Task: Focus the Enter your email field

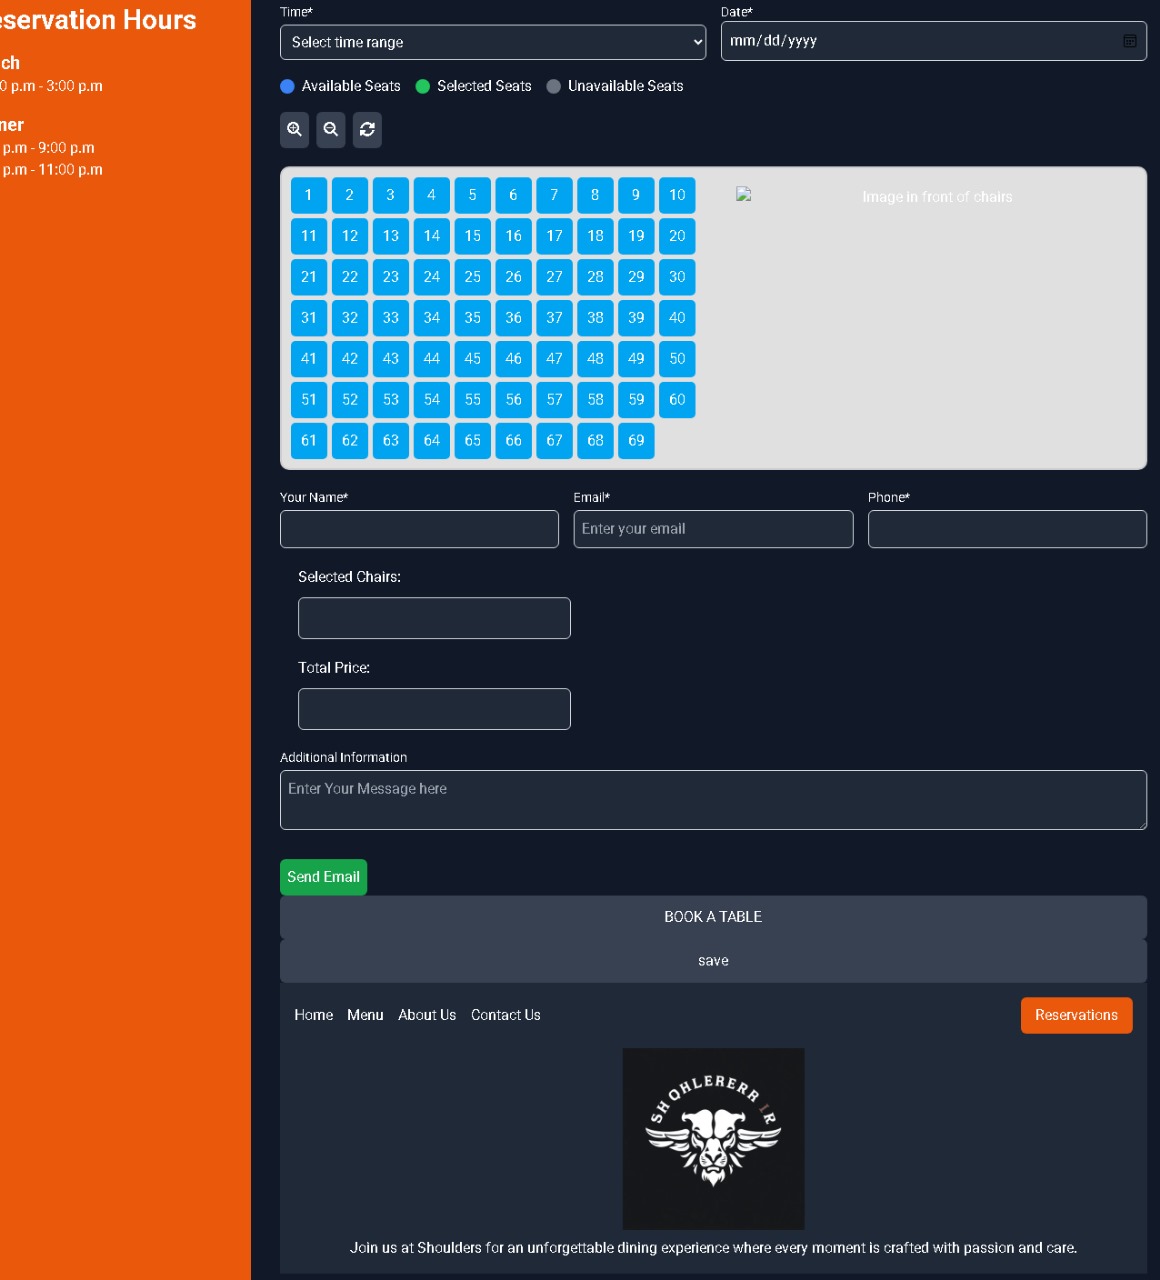Action: tap(713, 528)
